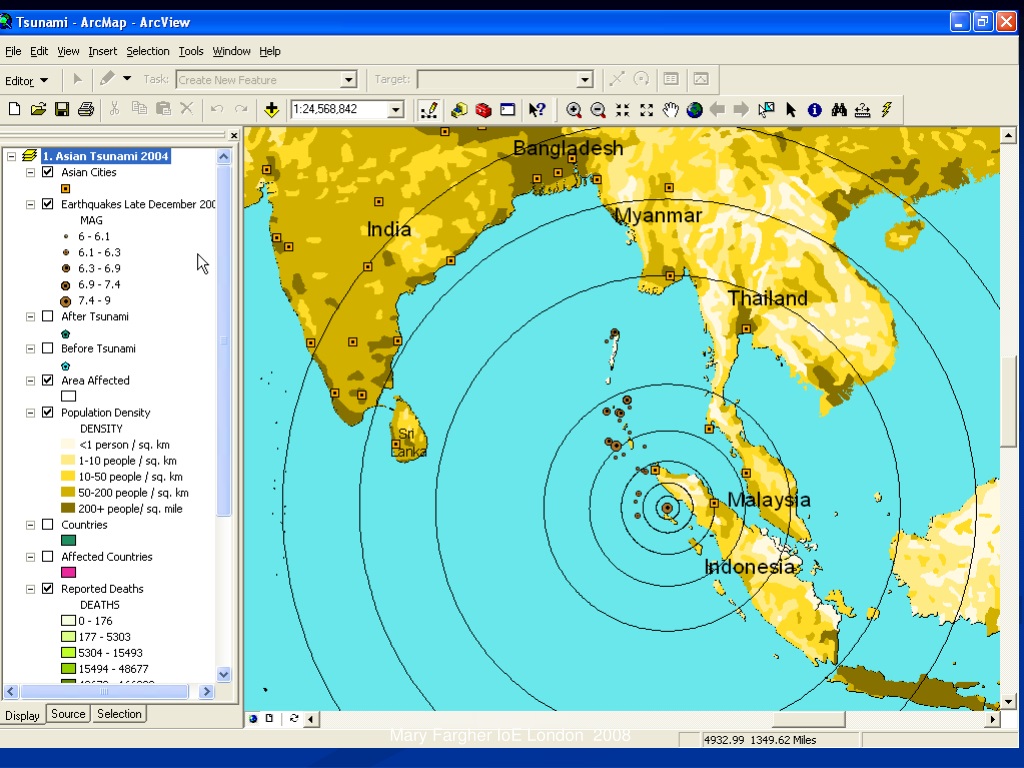
Task: Select the 1. Asian Tsunami 2004 frame title
Action: click(106, 156)
